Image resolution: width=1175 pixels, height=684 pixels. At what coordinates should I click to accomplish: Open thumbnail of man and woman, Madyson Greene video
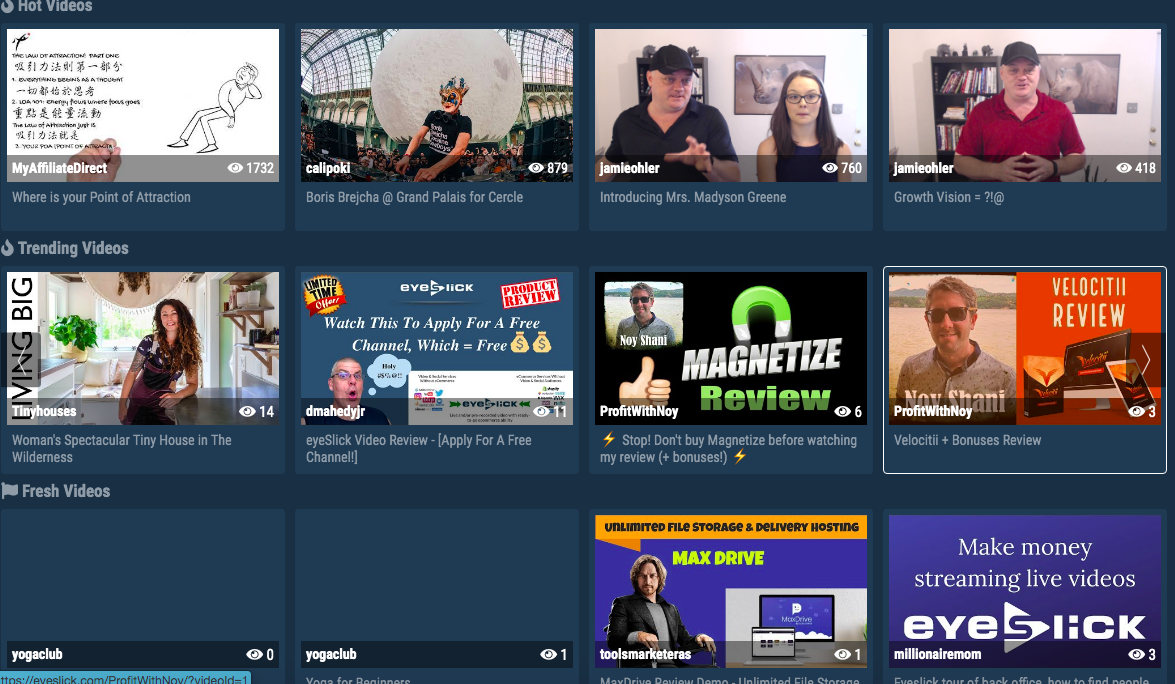click(731, 106)
